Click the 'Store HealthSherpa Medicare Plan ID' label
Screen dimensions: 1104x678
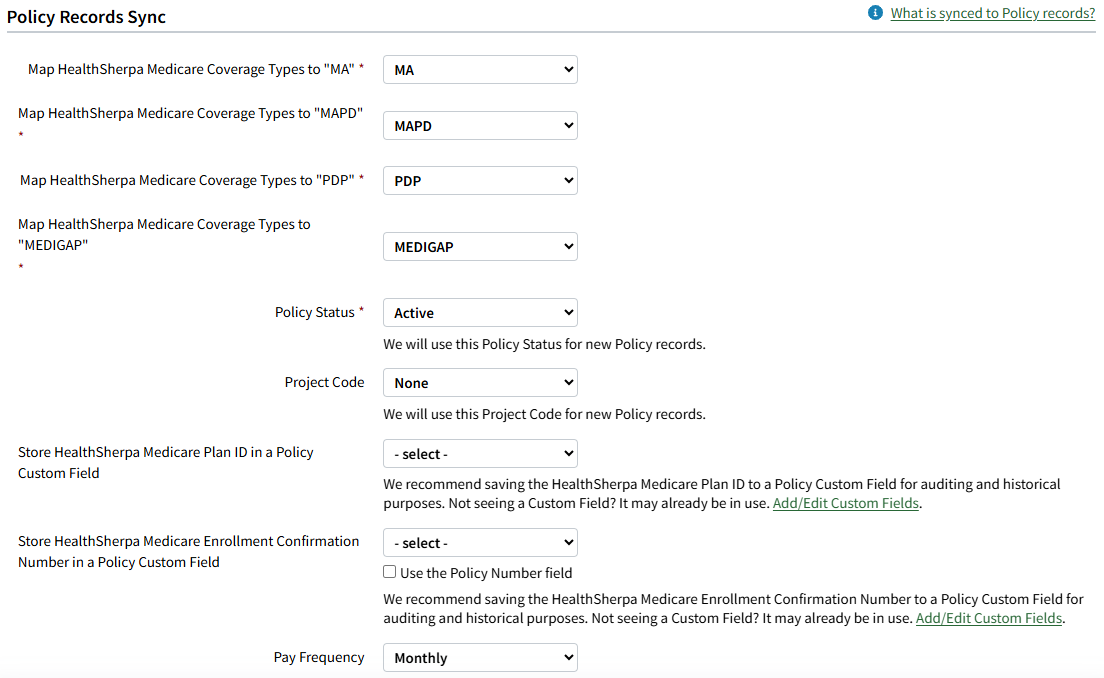pos(165,463)
